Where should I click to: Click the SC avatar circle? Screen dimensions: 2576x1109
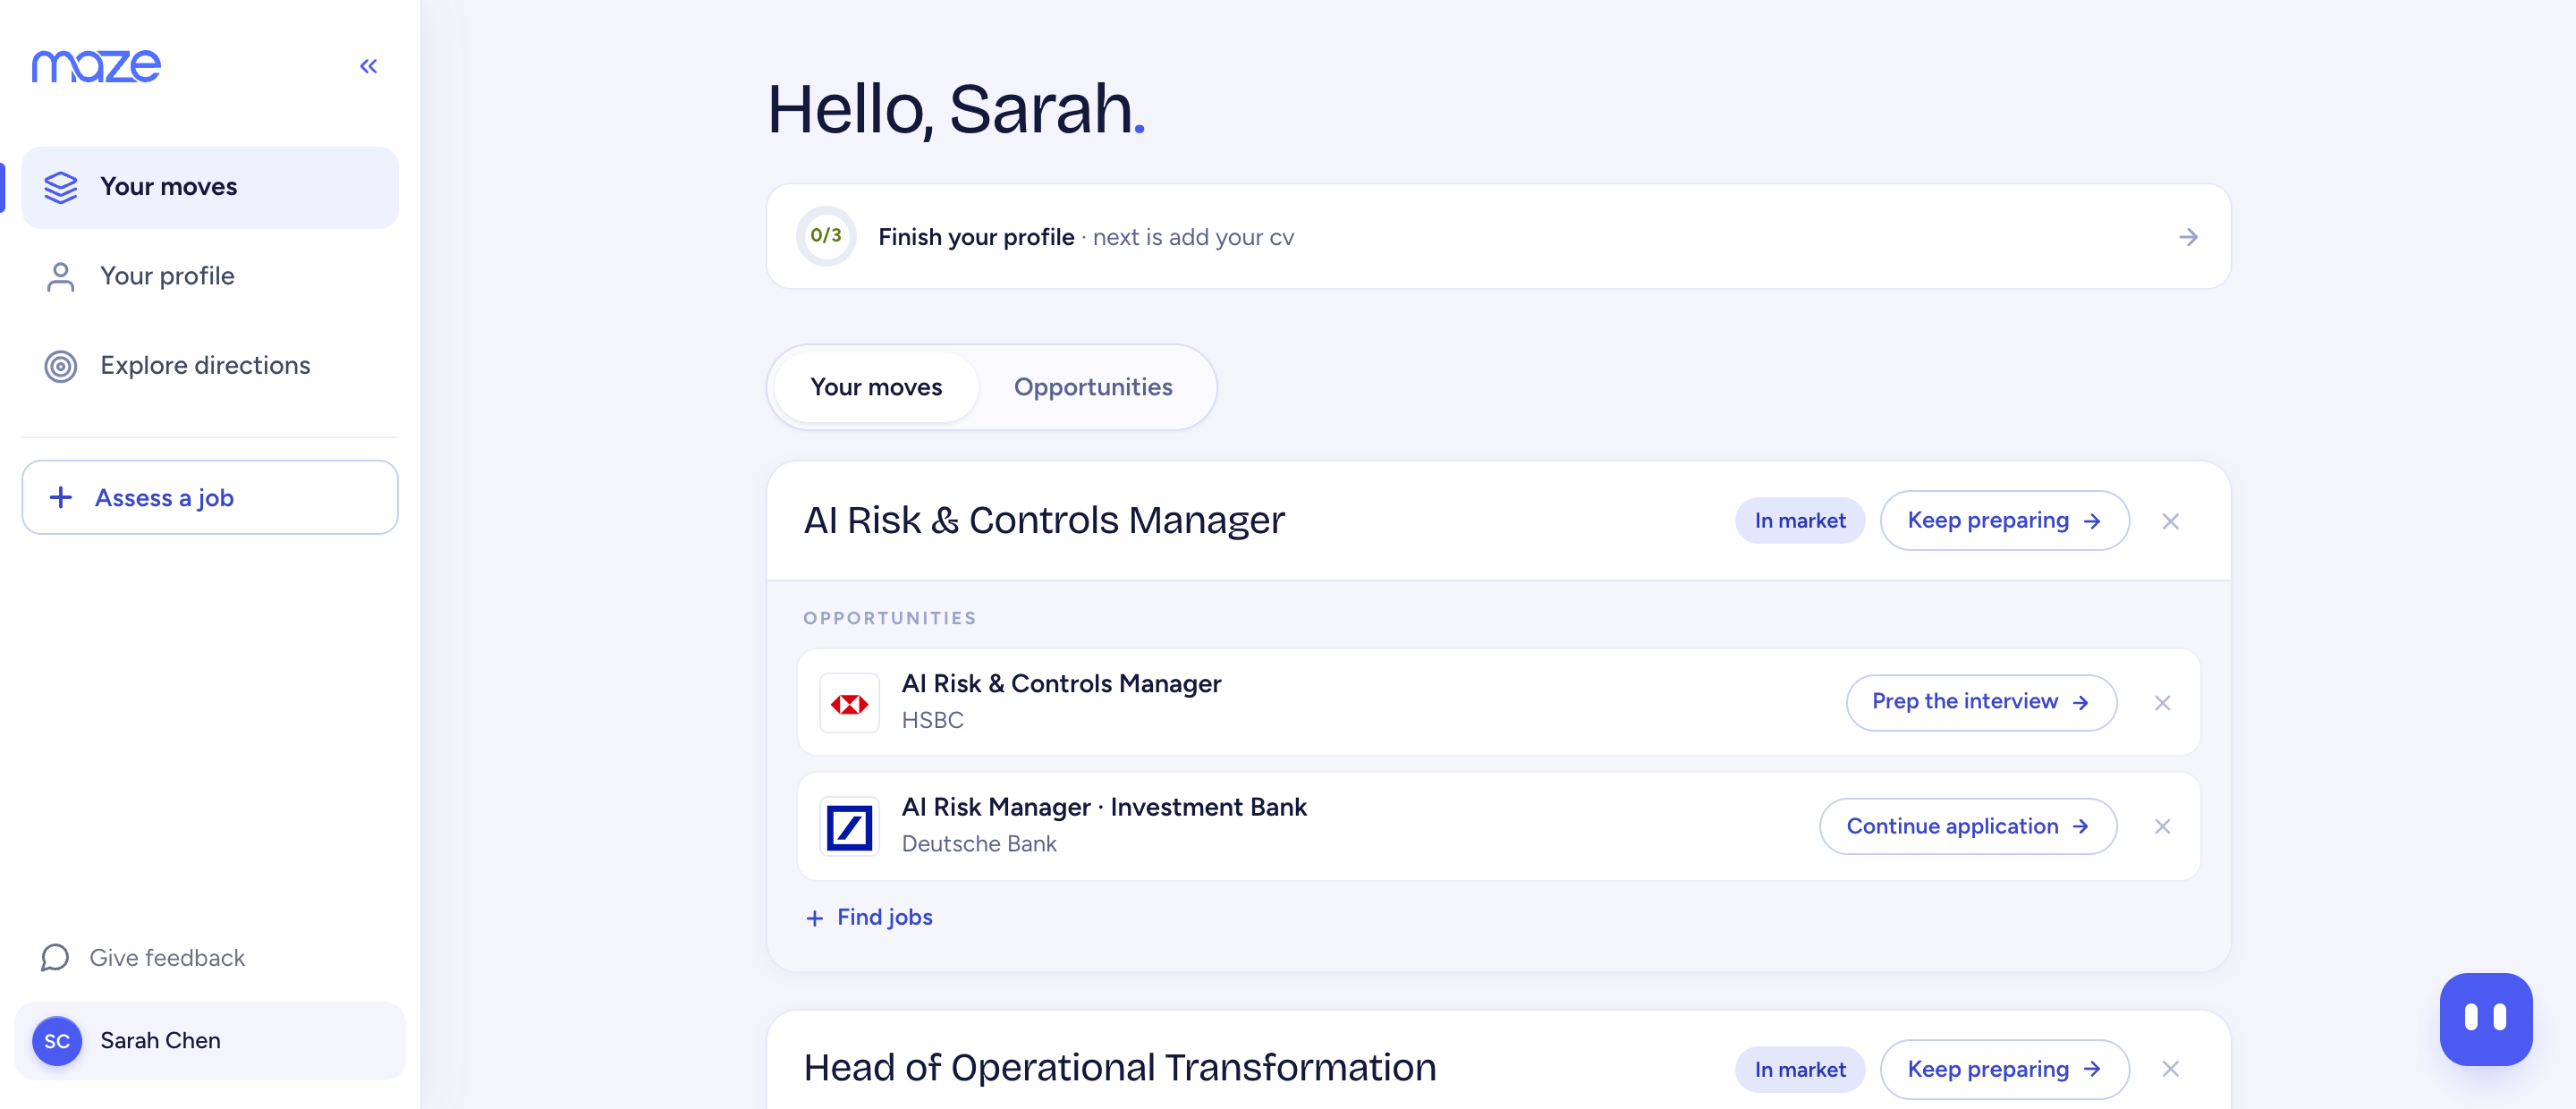(57, 1041)
